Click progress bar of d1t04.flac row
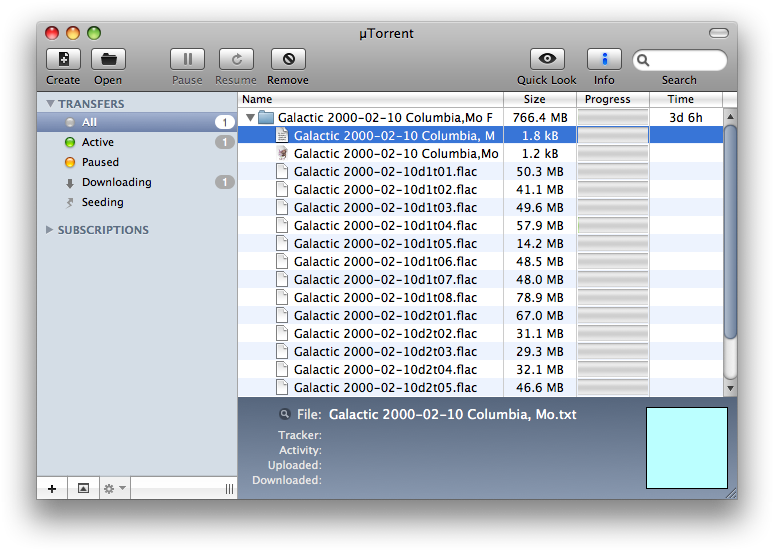The width and height of the screenshot is (773, 550). pyautogui.click(x=613, y=225)
